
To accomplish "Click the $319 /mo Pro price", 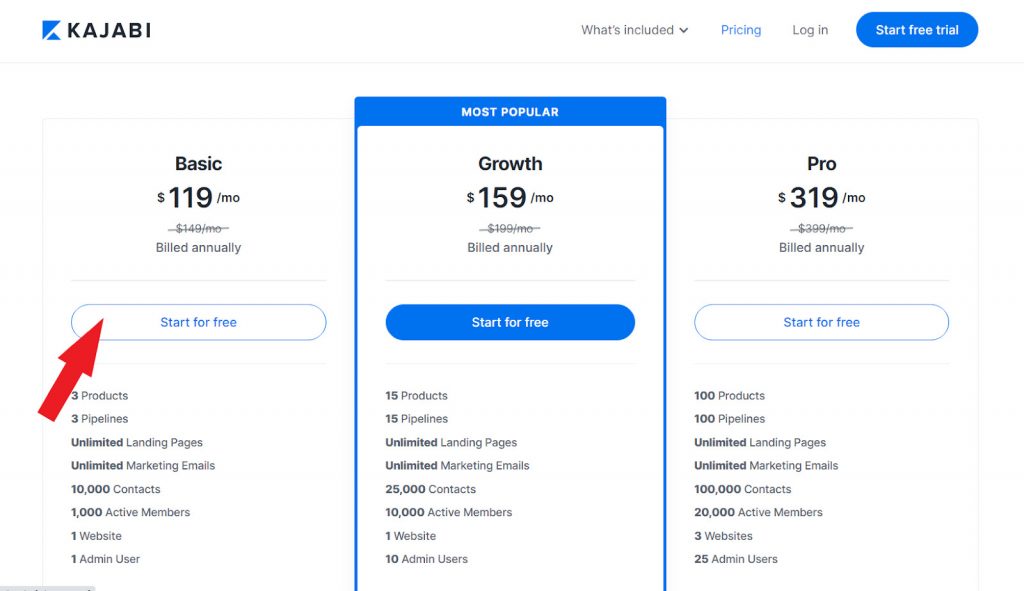I will tap(822, 197).
